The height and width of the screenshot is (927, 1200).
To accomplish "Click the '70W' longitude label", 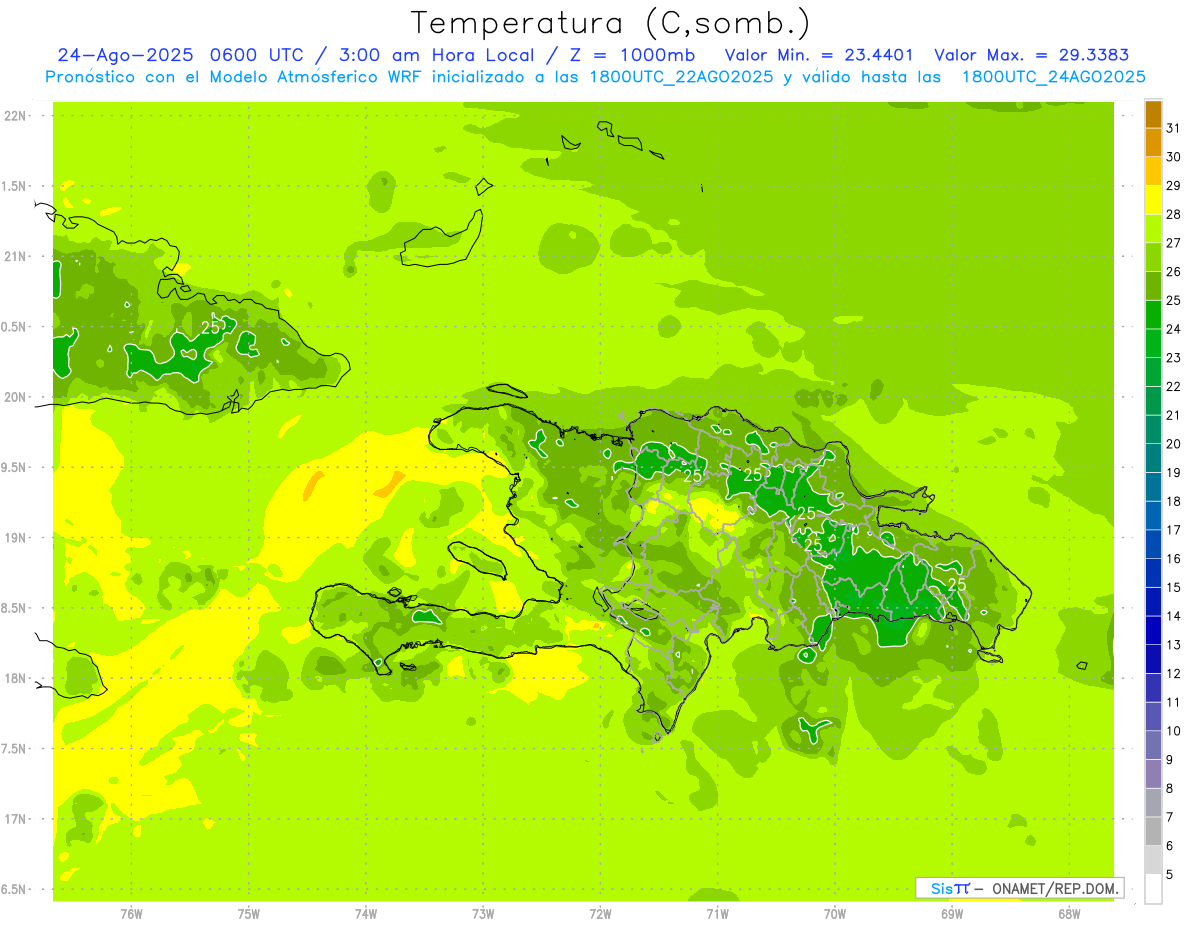I will pyautogui.click(x=835, y=914).
